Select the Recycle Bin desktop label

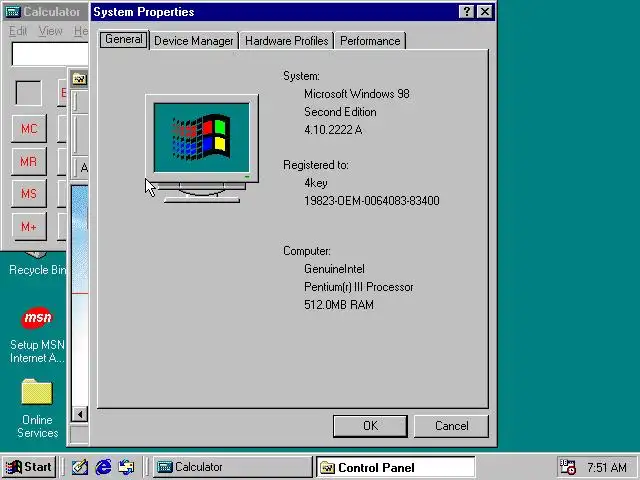[38, 270]
